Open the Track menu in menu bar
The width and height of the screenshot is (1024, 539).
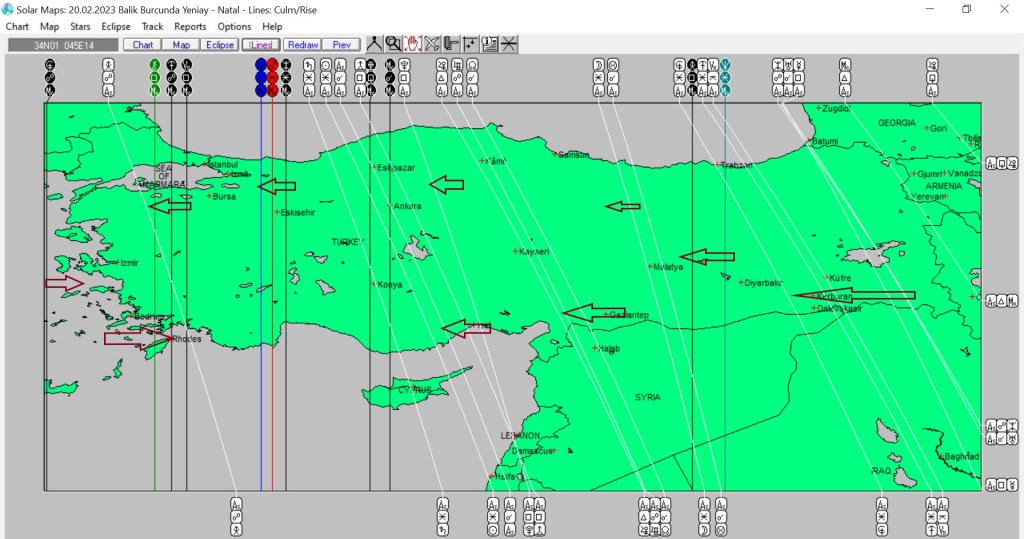click(152, 27)
